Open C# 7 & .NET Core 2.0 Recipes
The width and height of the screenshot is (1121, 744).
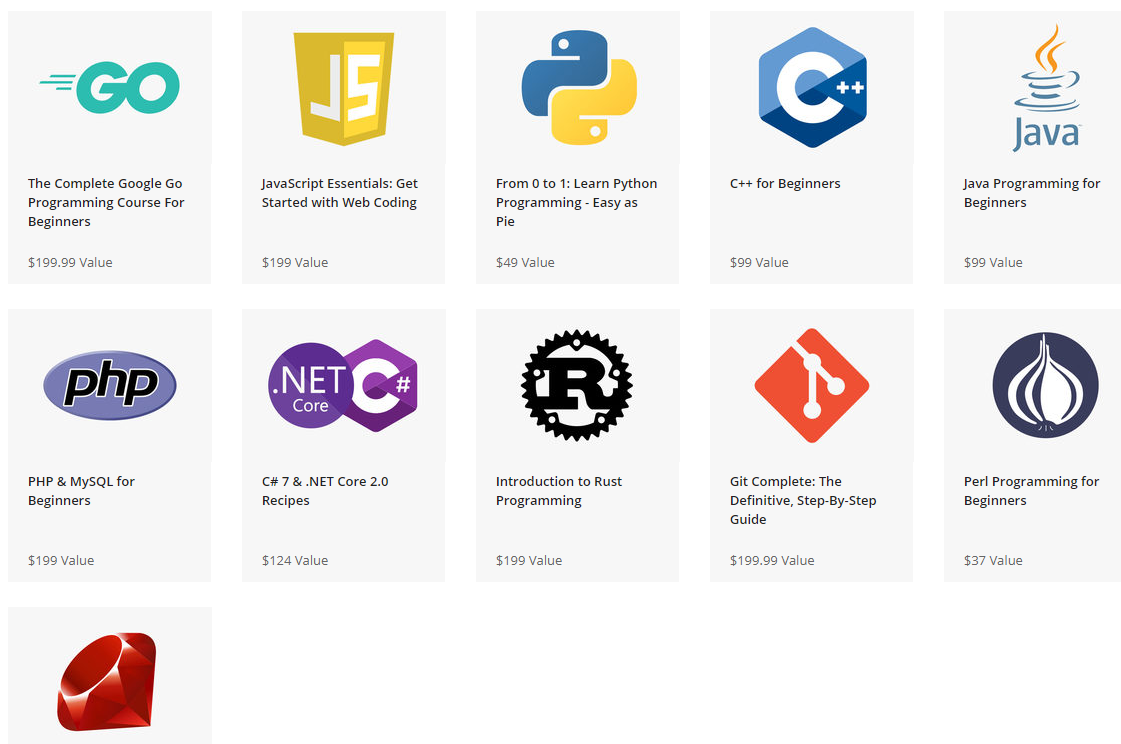[325, 491]
